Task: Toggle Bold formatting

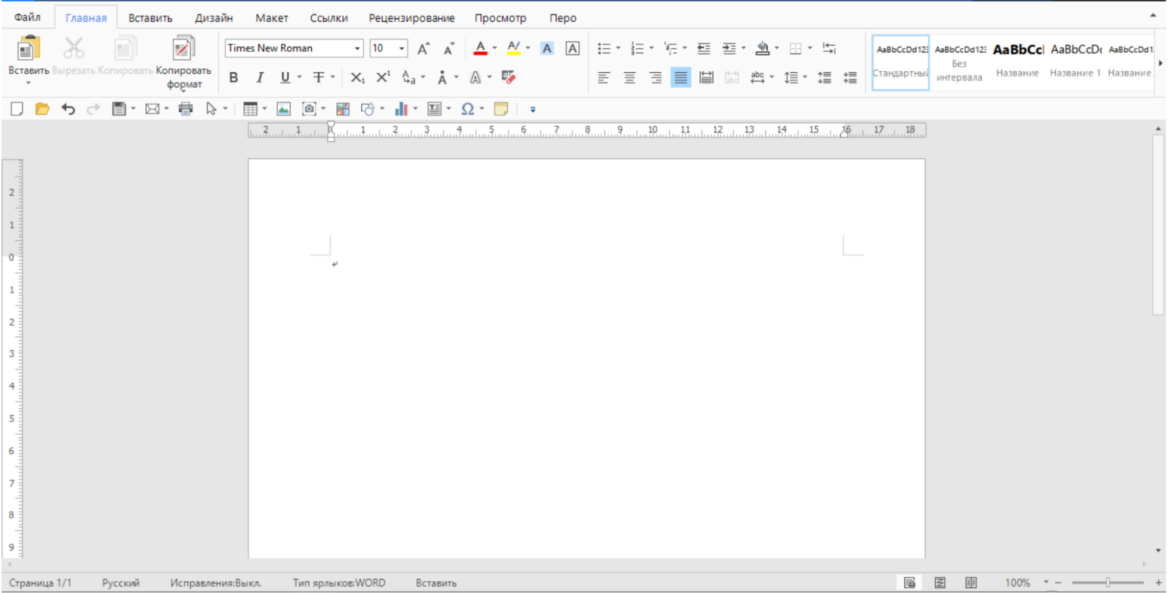Action: [233, 78]
